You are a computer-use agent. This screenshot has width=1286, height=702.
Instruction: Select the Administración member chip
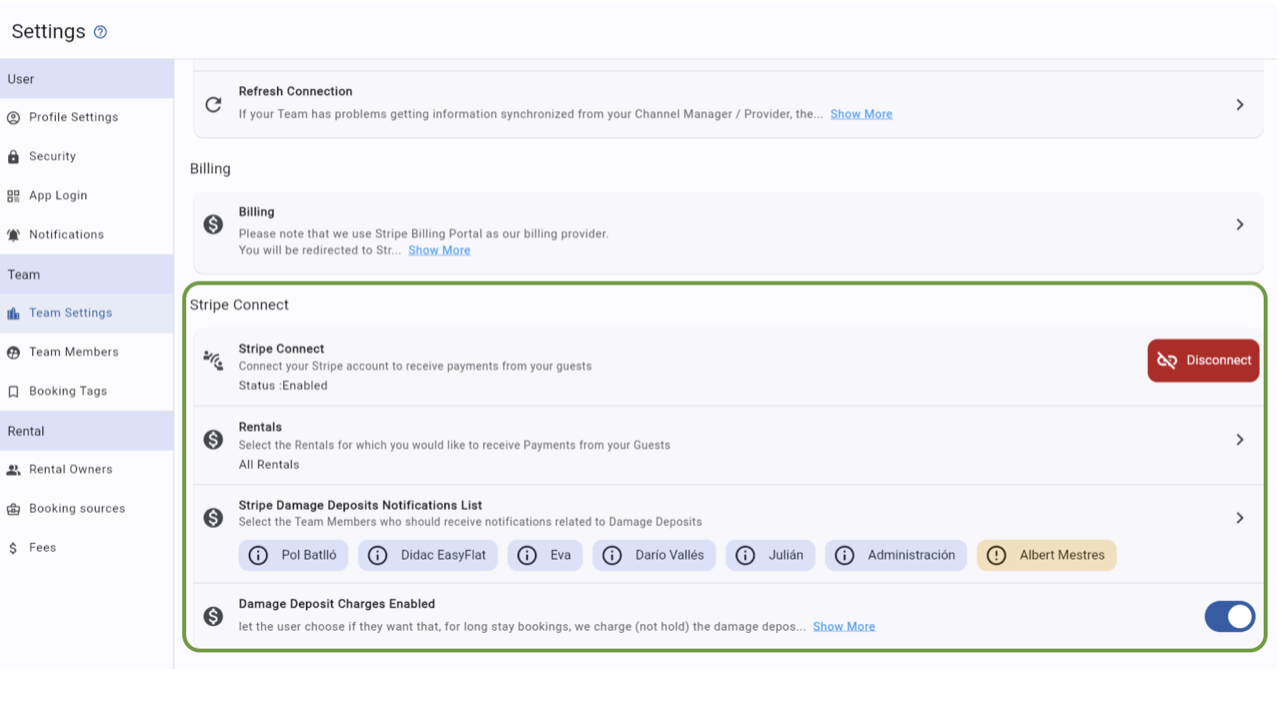point(896,555)
